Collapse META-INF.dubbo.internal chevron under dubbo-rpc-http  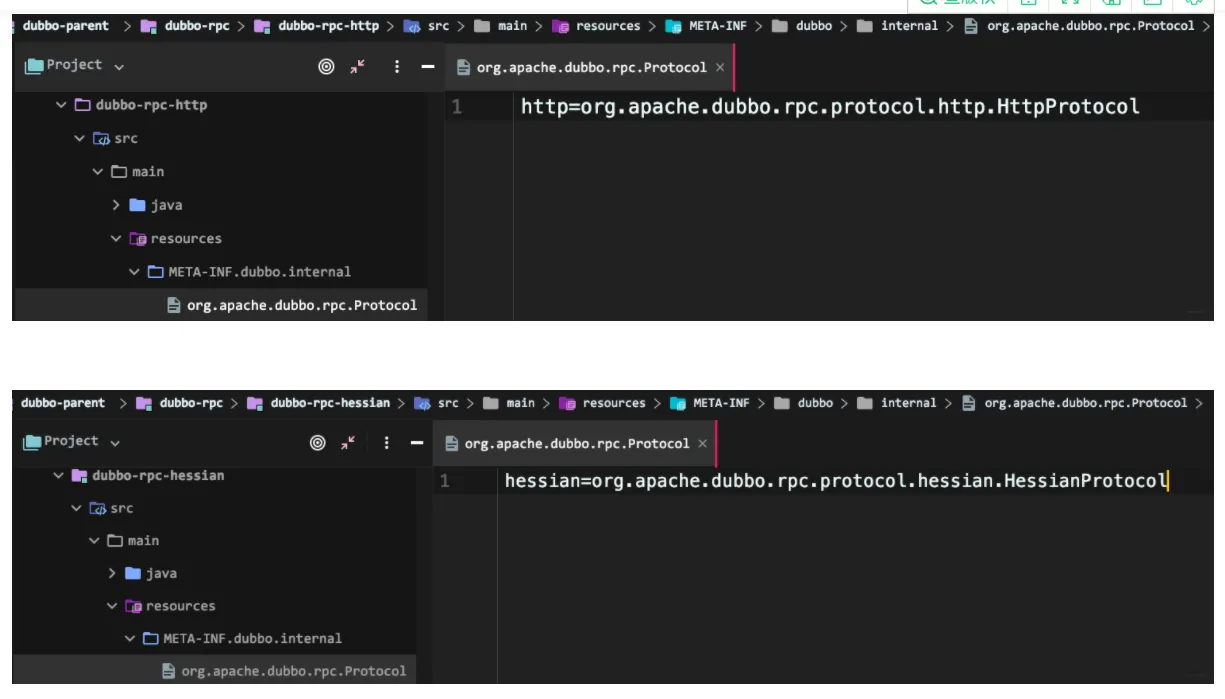(134, 272)
